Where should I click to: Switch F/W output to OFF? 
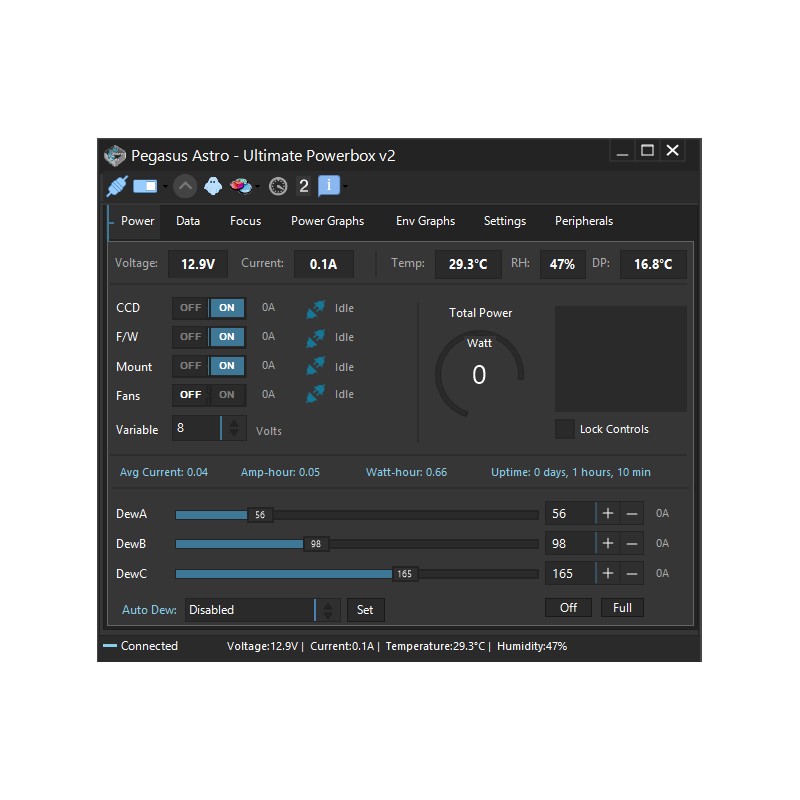[x=190, y=337]
